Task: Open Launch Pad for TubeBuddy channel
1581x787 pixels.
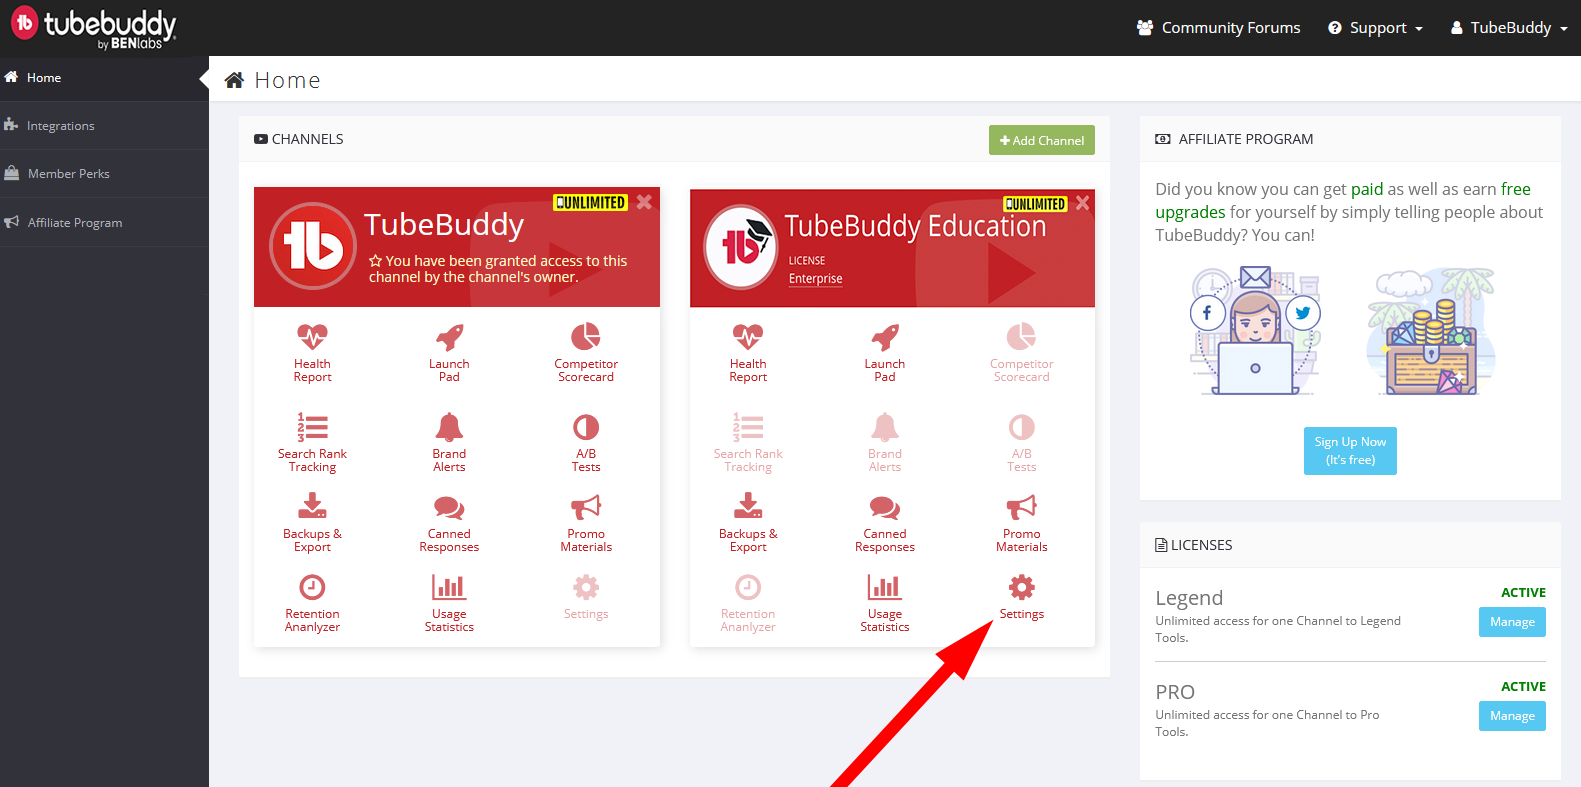Action: click(x=449, y=353)
